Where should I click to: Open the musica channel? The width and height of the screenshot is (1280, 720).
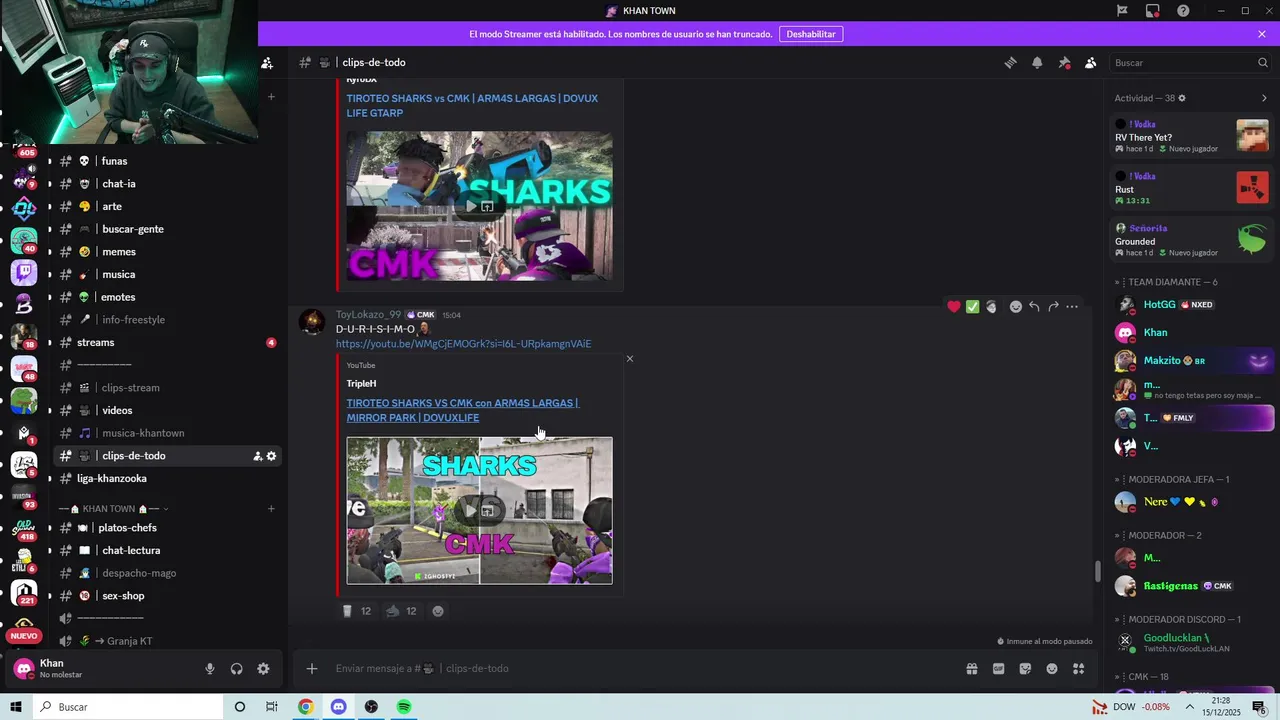tap(165, 274)
